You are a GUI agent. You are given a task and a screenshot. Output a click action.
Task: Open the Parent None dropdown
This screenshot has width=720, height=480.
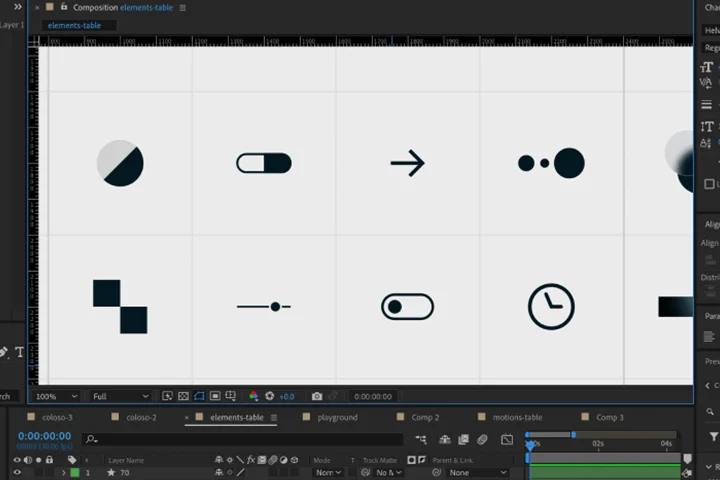(478, 473)
